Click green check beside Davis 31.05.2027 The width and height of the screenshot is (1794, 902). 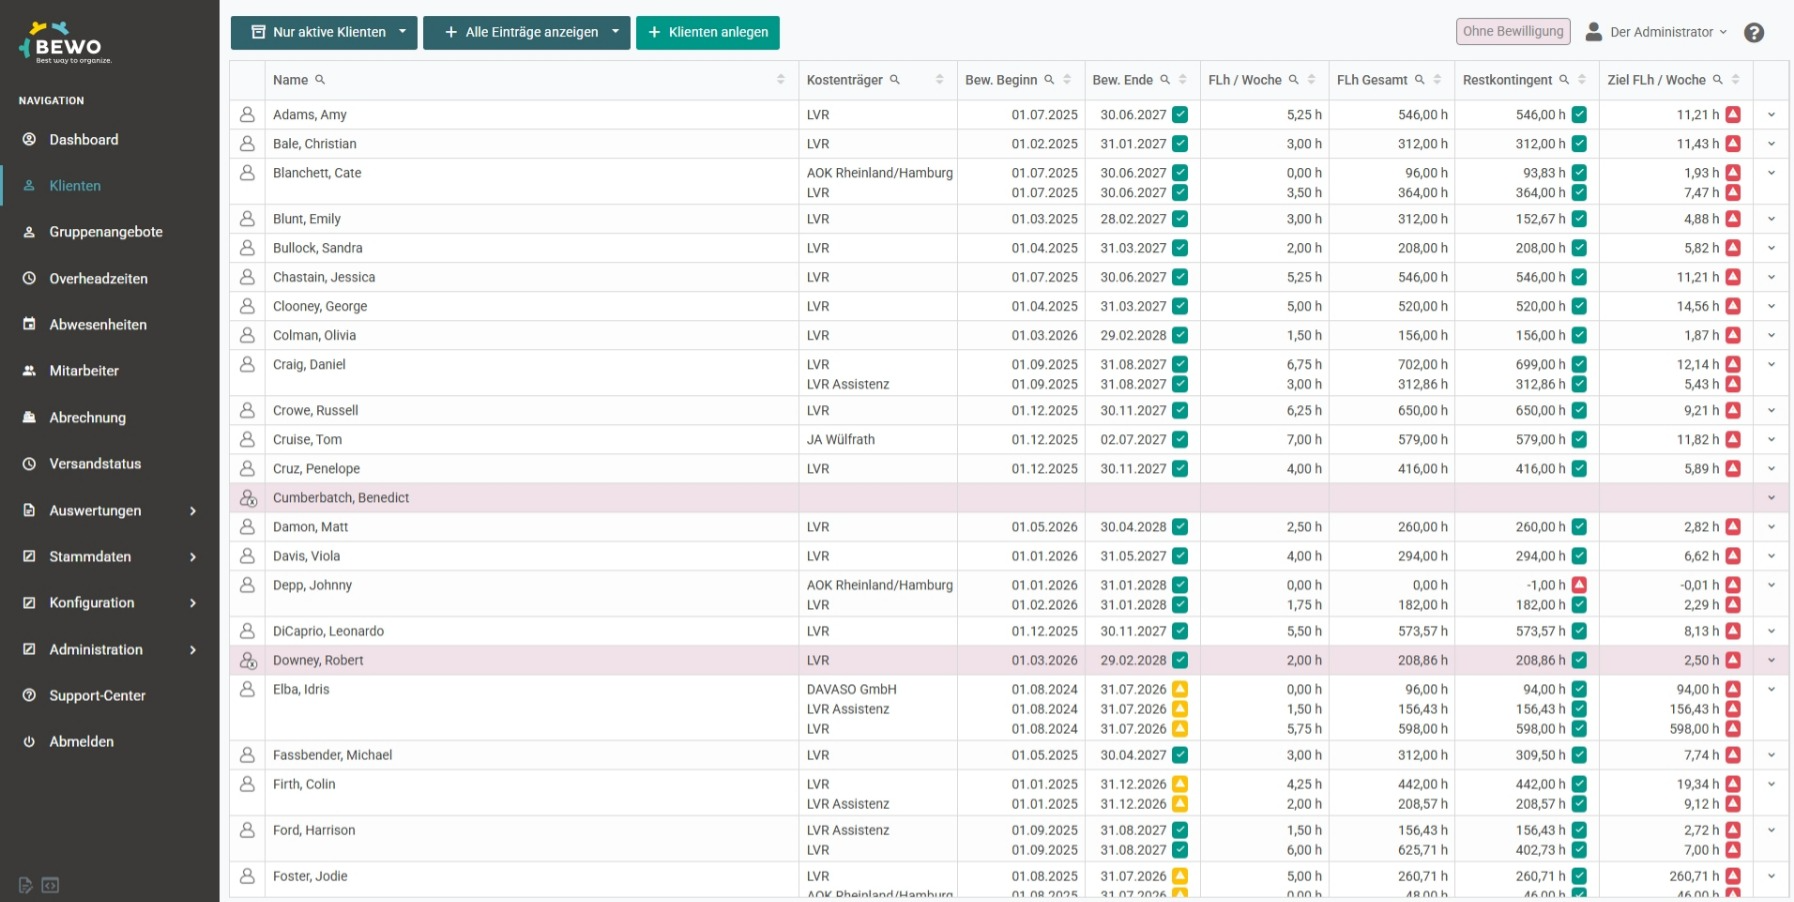coord(1180,556)
